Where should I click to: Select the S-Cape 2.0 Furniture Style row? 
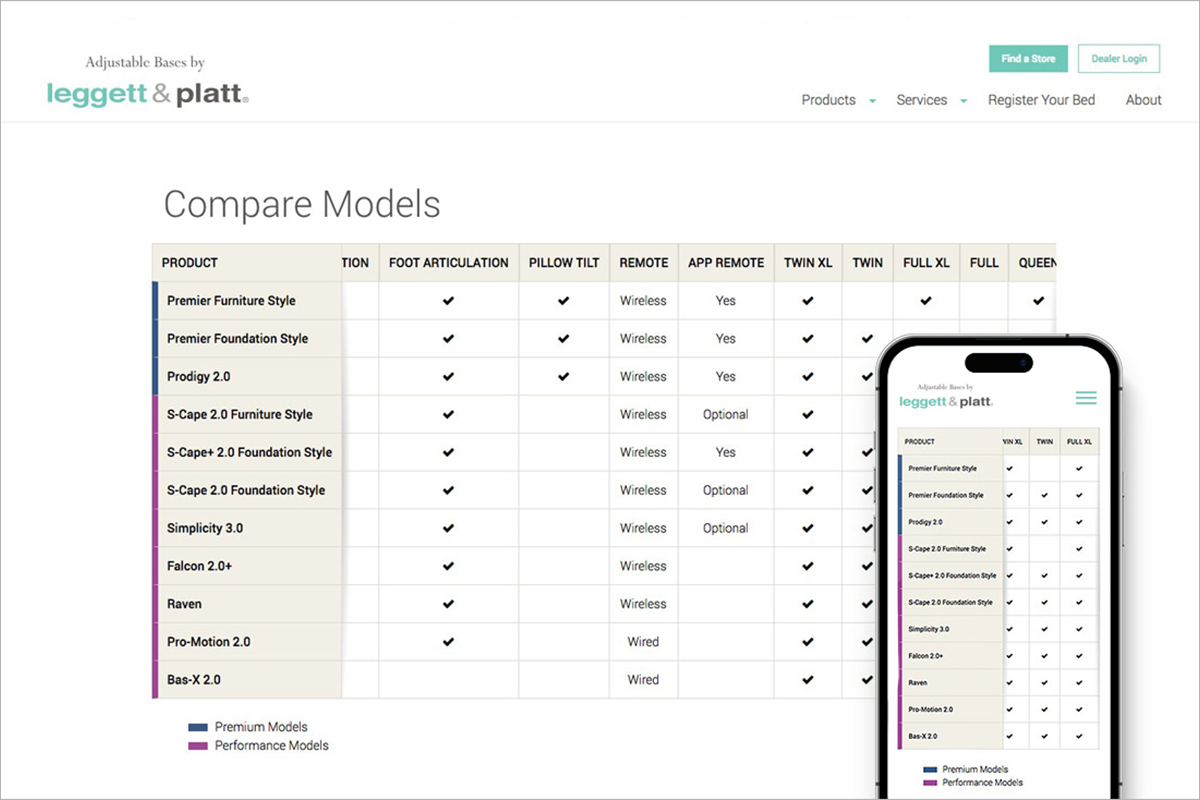tap(240, 415)
